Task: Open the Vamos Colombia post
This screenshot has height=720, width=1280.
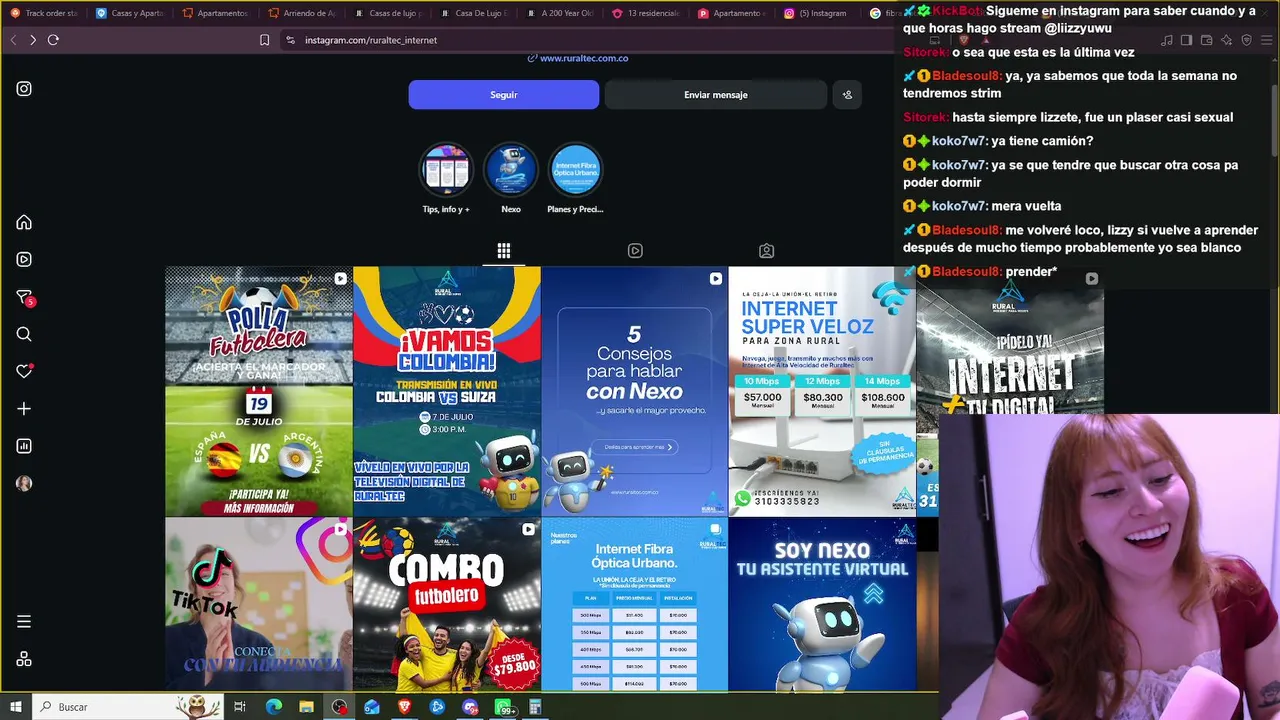Action: click(447, 391)
